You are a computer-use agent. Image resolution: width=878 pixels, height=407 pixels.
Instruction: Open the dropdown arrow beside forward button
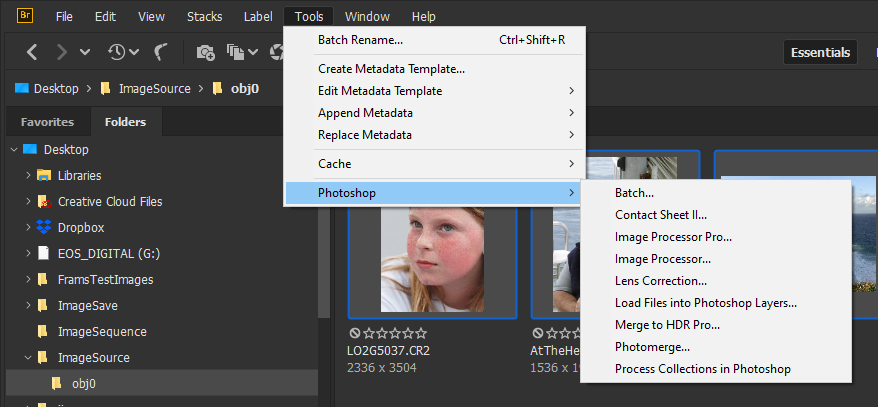85,51
